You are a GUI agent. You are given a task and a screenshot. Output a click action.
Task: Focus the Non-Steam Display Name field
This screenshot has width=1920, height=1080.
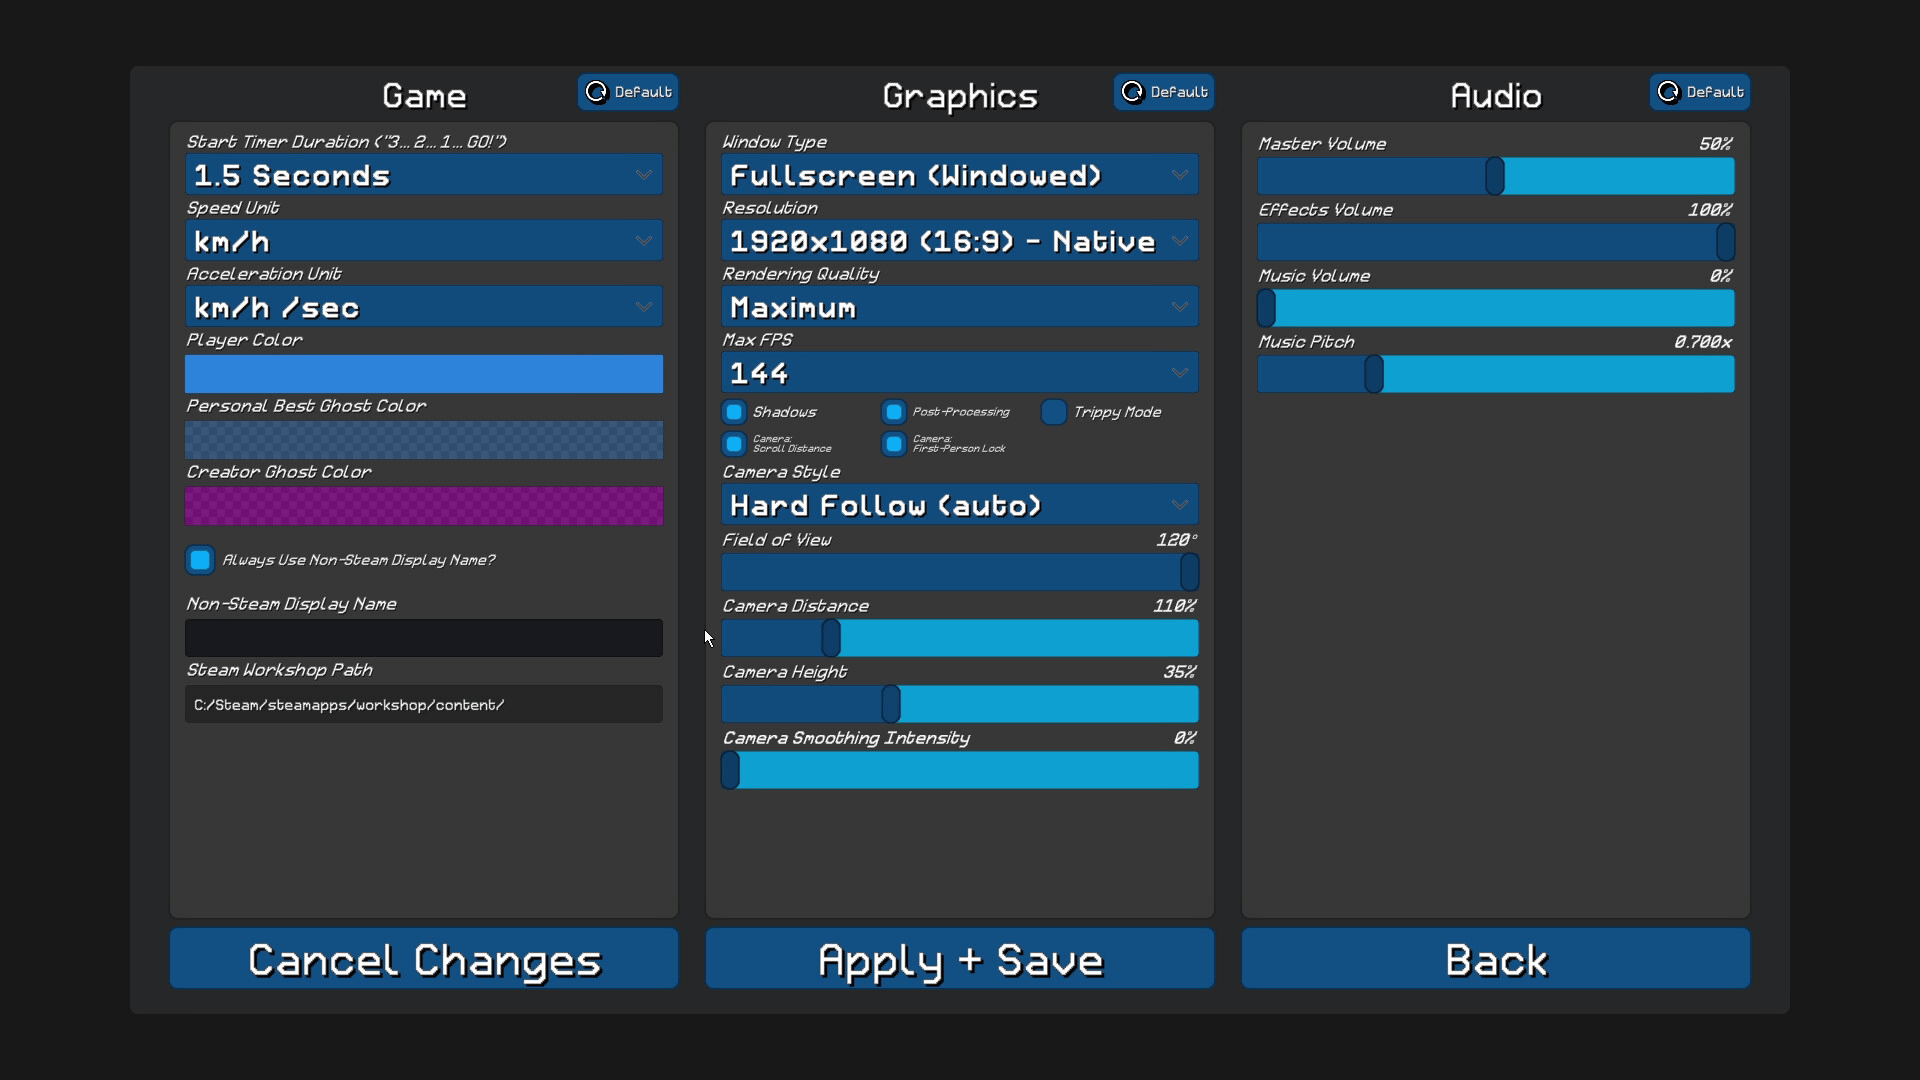[424, 638]
